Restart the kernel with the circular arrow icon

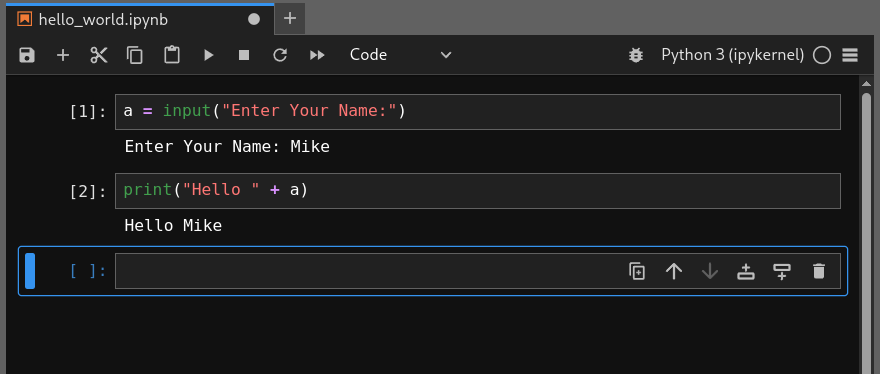pyautogui.click(x=280, y=55)
